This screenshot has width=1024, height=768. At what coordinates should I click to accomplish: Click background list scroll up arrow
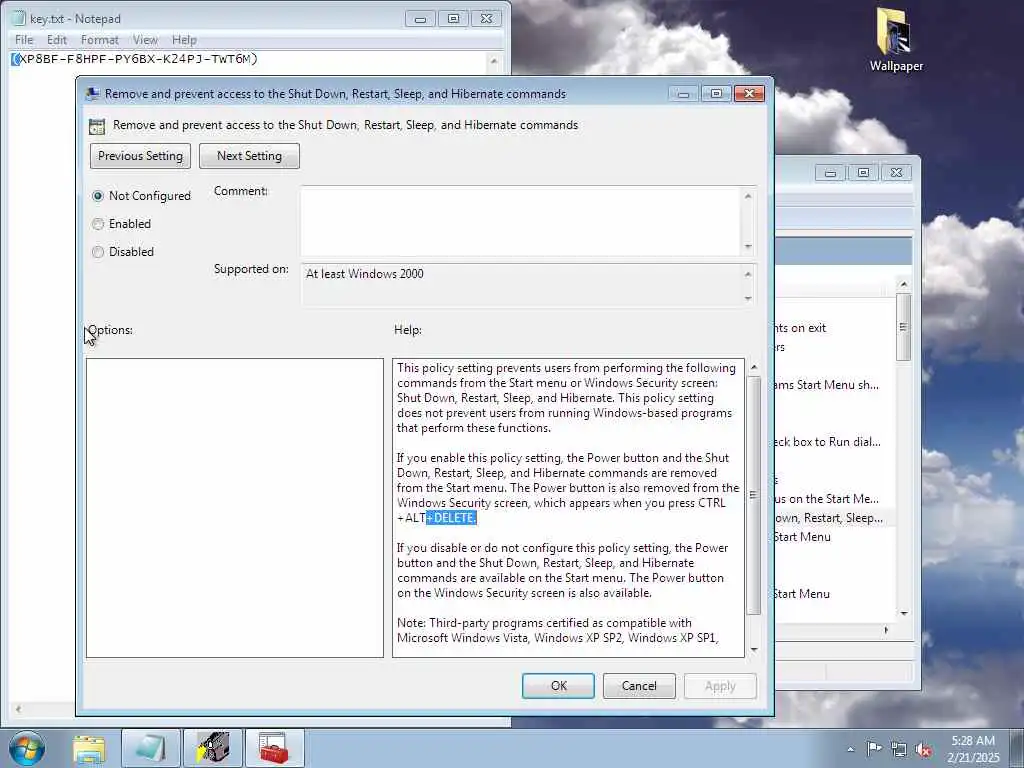click(x=903, y=285)
